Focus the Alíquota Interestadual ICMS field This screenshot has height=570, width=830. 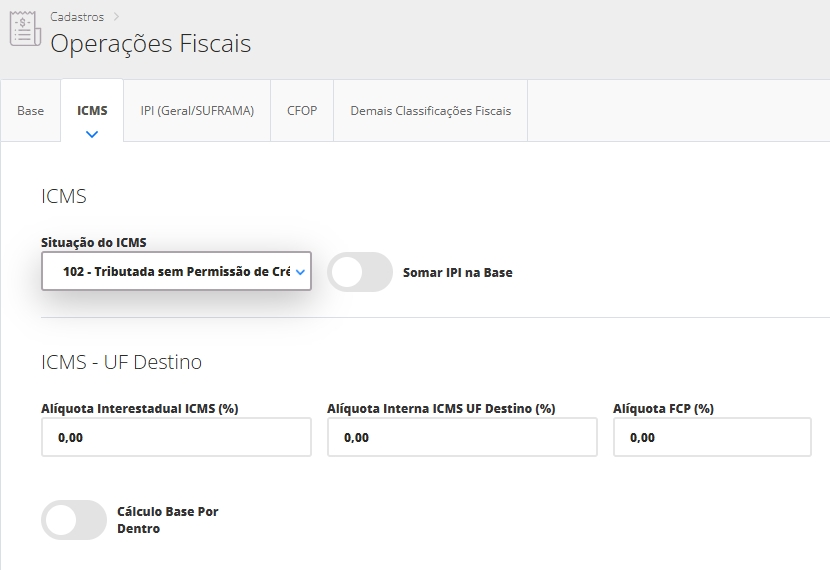tap(176, 437)
